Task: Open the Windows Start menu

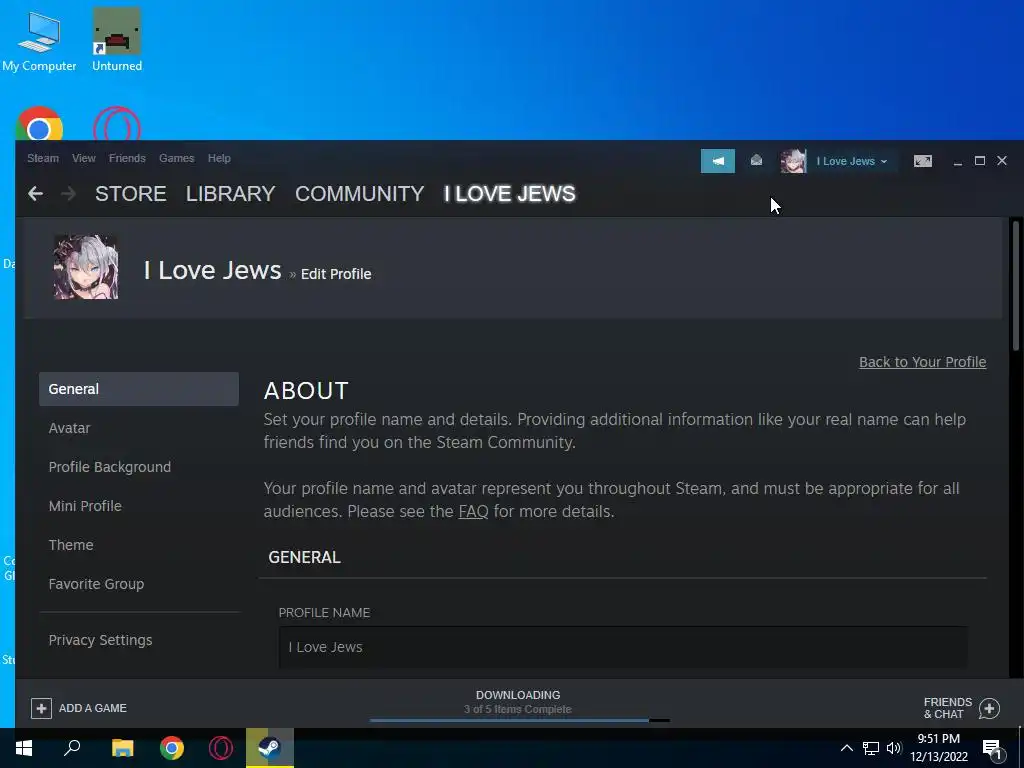Action: pos(24,748)
